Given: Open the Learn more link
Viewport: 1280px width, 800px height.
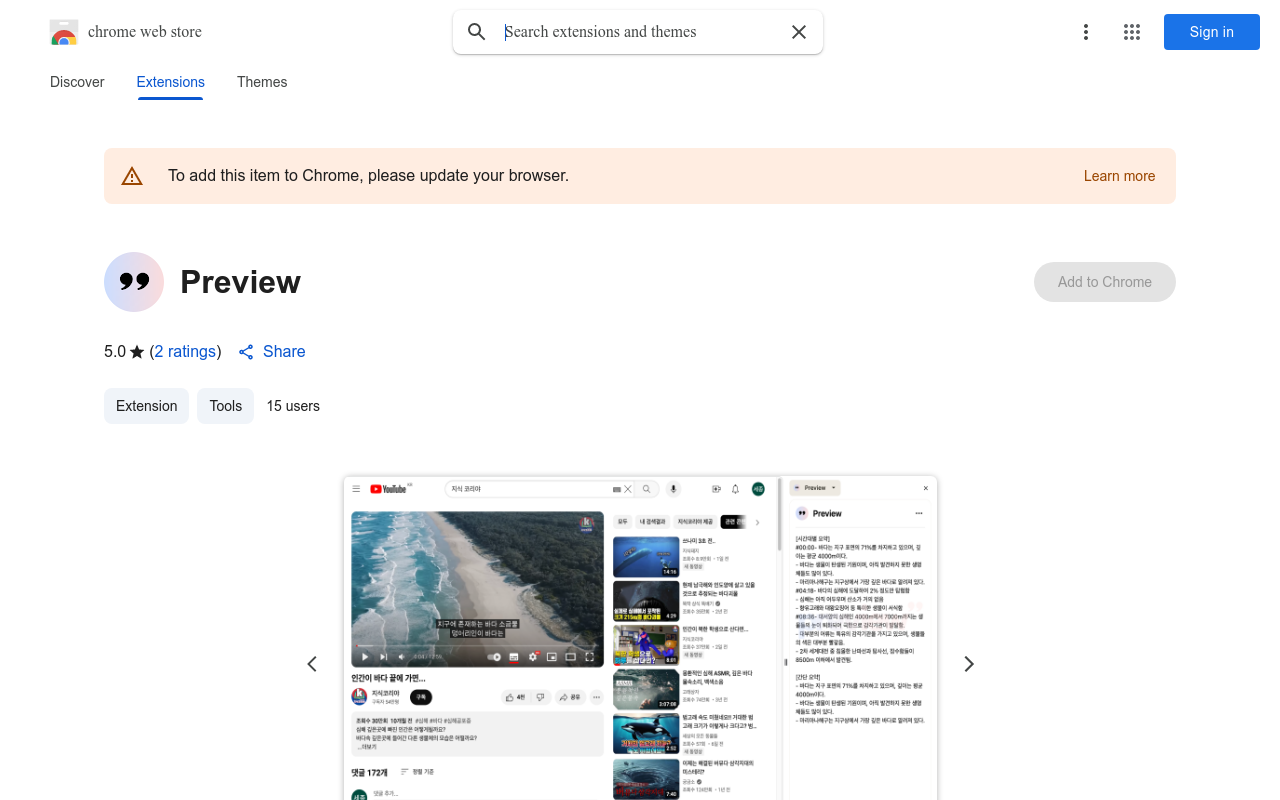Looking at the screenshot, I should 1119,176.
